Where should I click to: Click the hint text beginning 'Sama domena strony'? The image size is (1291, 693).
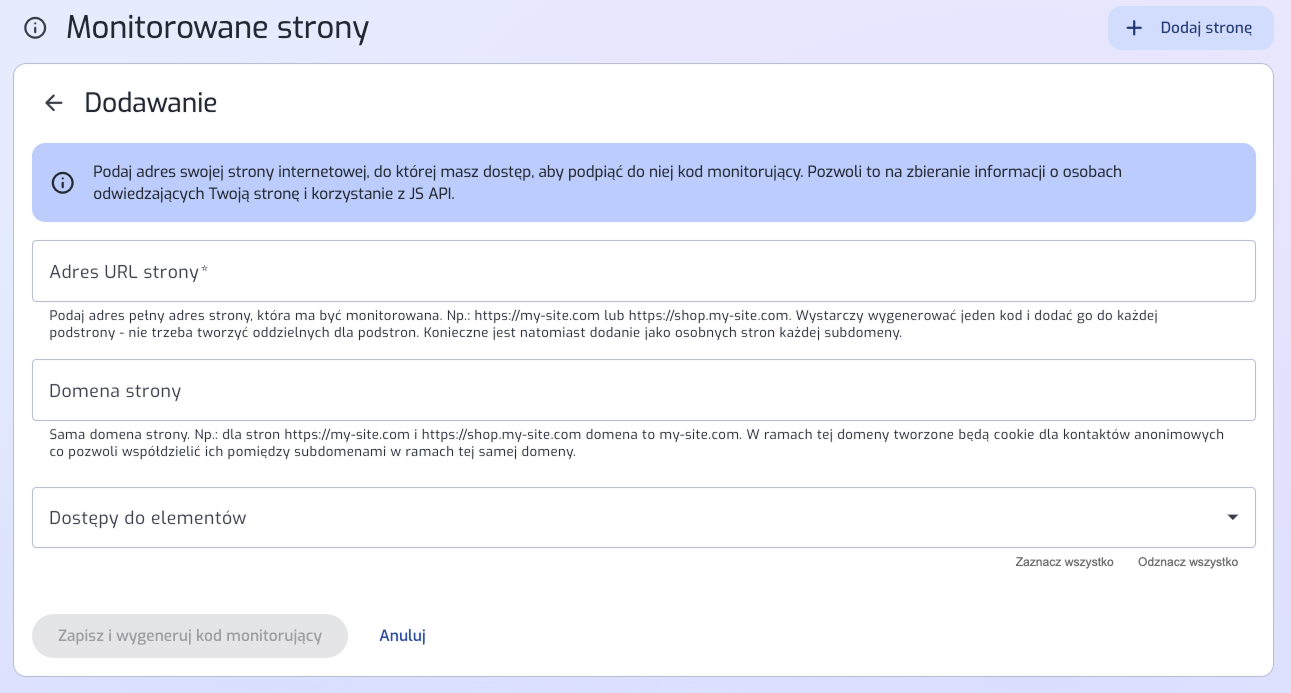pos(637,443)
